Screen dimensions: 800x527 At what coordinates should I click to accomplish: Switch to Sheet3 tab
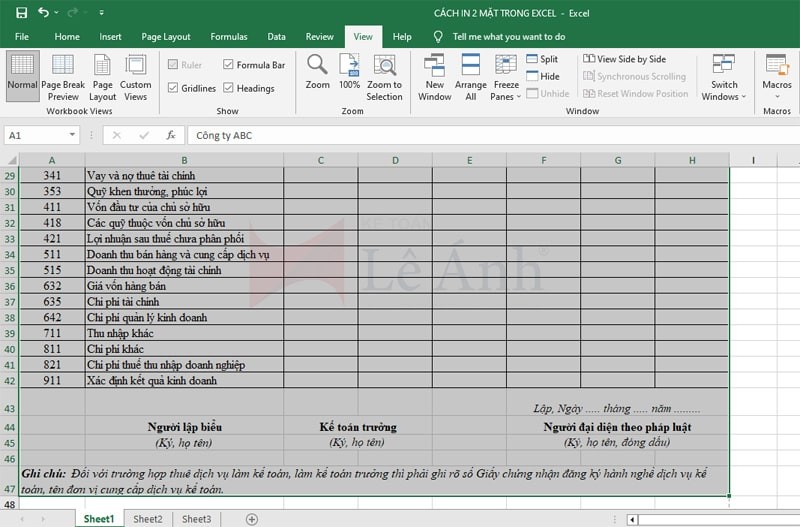pyautogui.click(x=196, y=519)
